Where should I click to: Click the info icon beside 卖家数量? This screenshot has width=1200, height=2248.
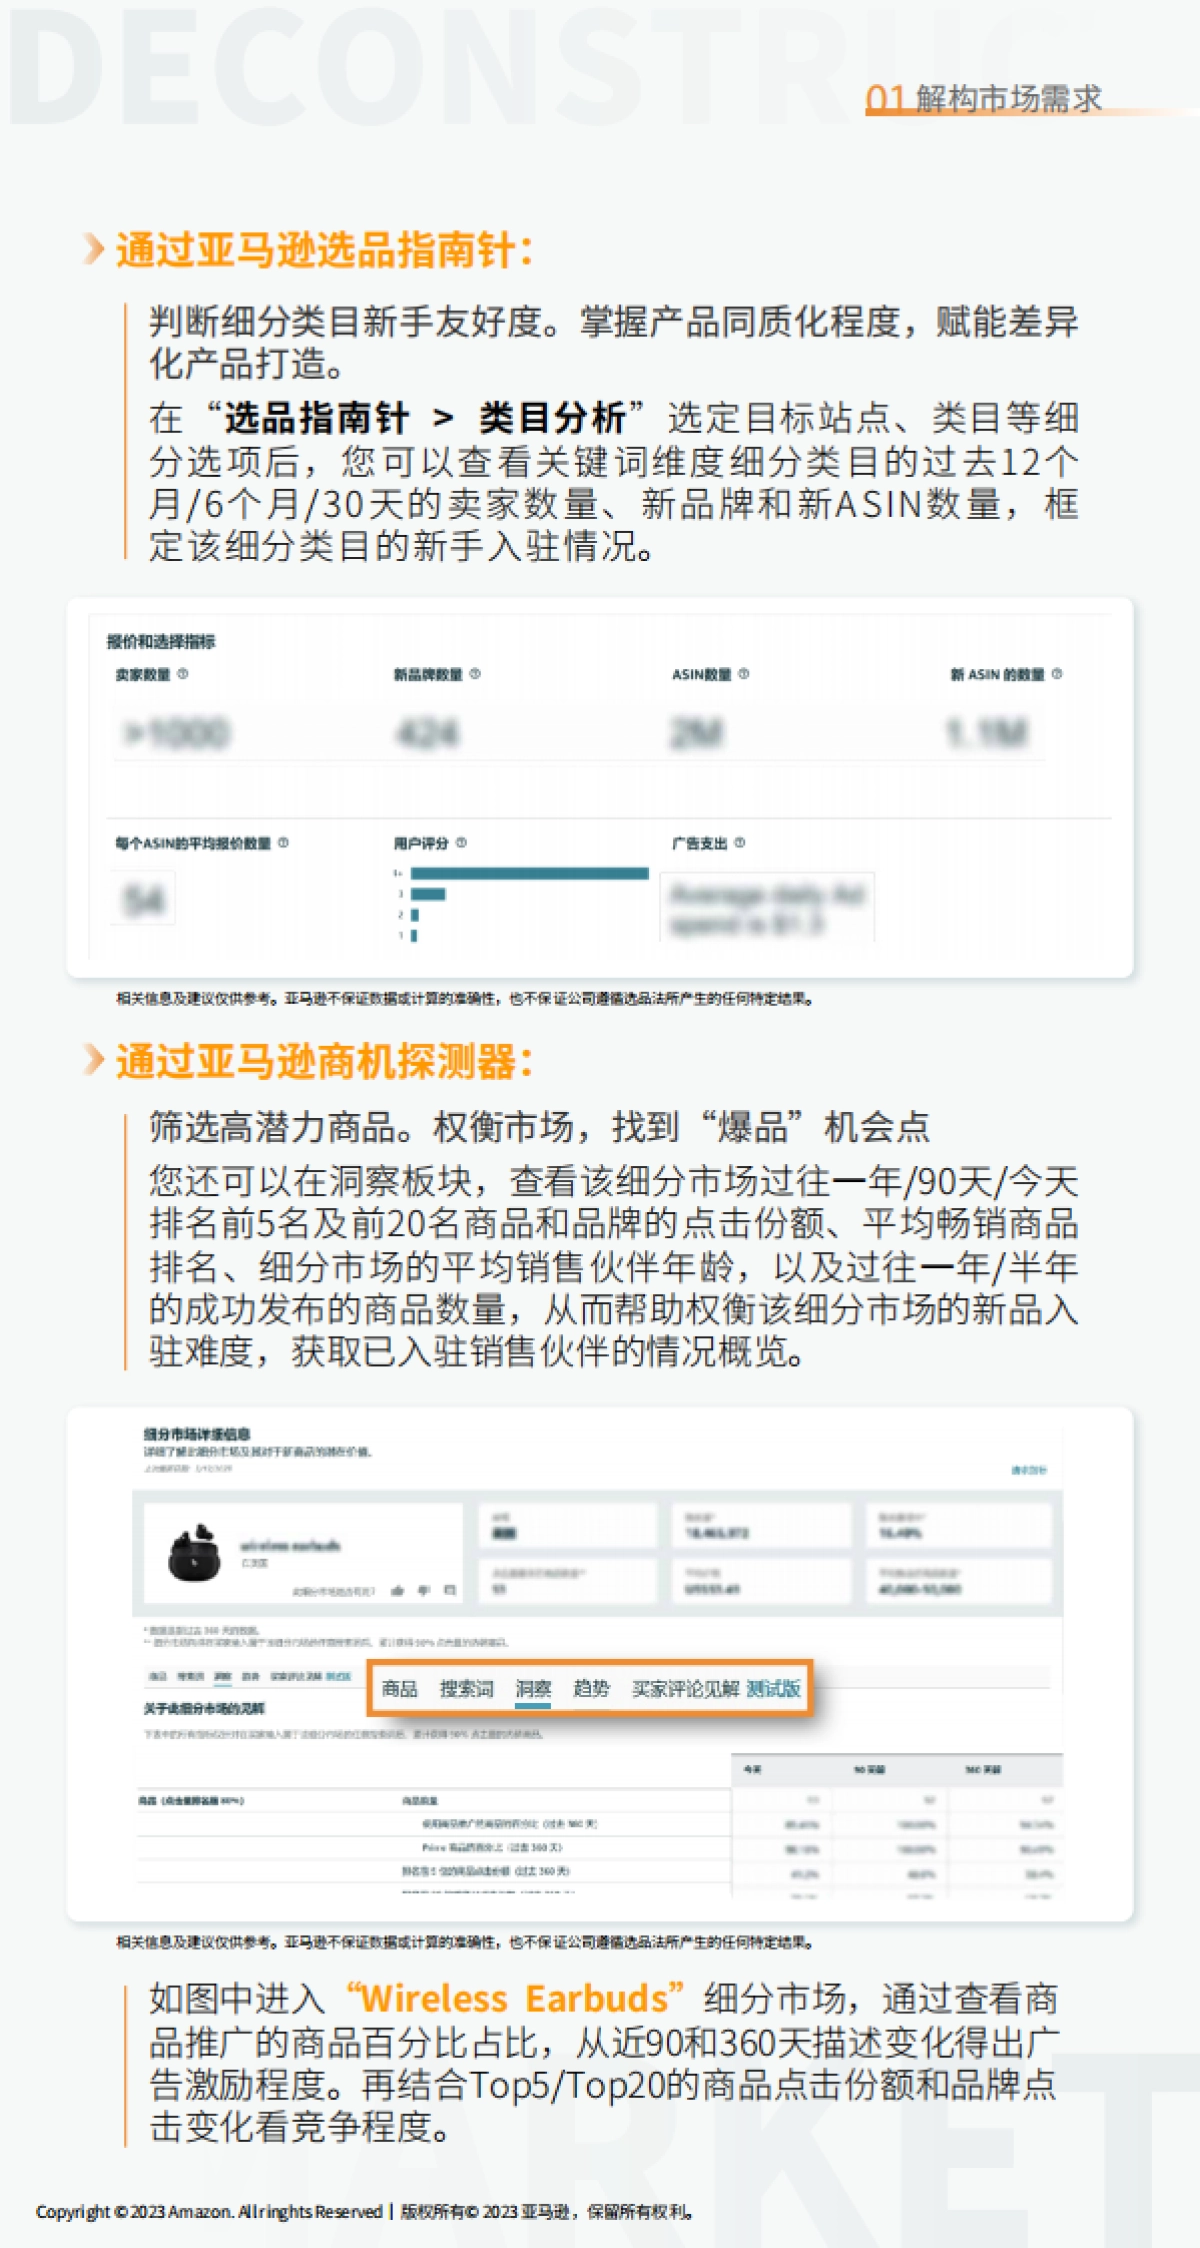(182, 674)
